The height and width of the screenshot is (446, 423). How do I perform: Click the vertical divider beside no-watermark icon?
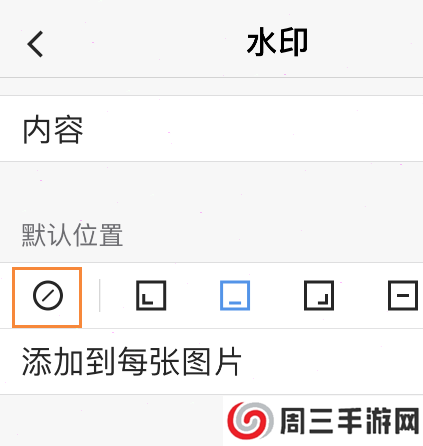coord(99,296)
